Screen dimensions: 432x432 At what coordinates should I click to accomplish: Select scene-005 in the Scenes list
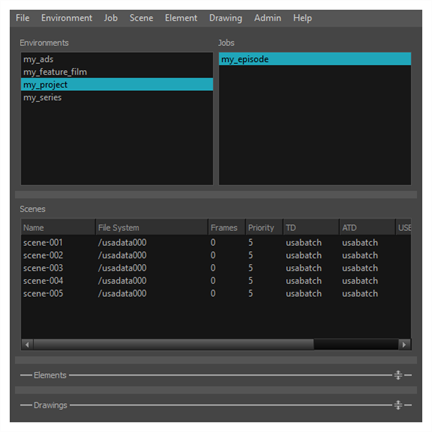[216, 294]
